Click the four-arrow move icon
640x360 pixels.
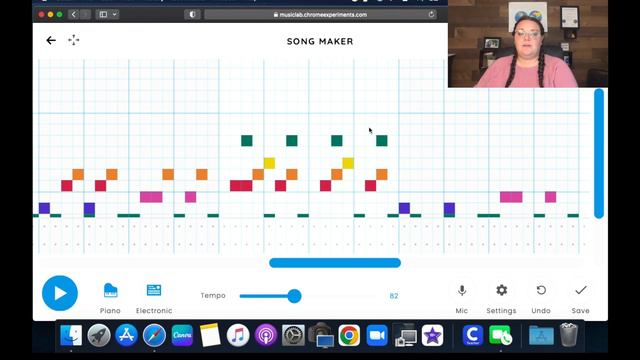coord(73,40)
